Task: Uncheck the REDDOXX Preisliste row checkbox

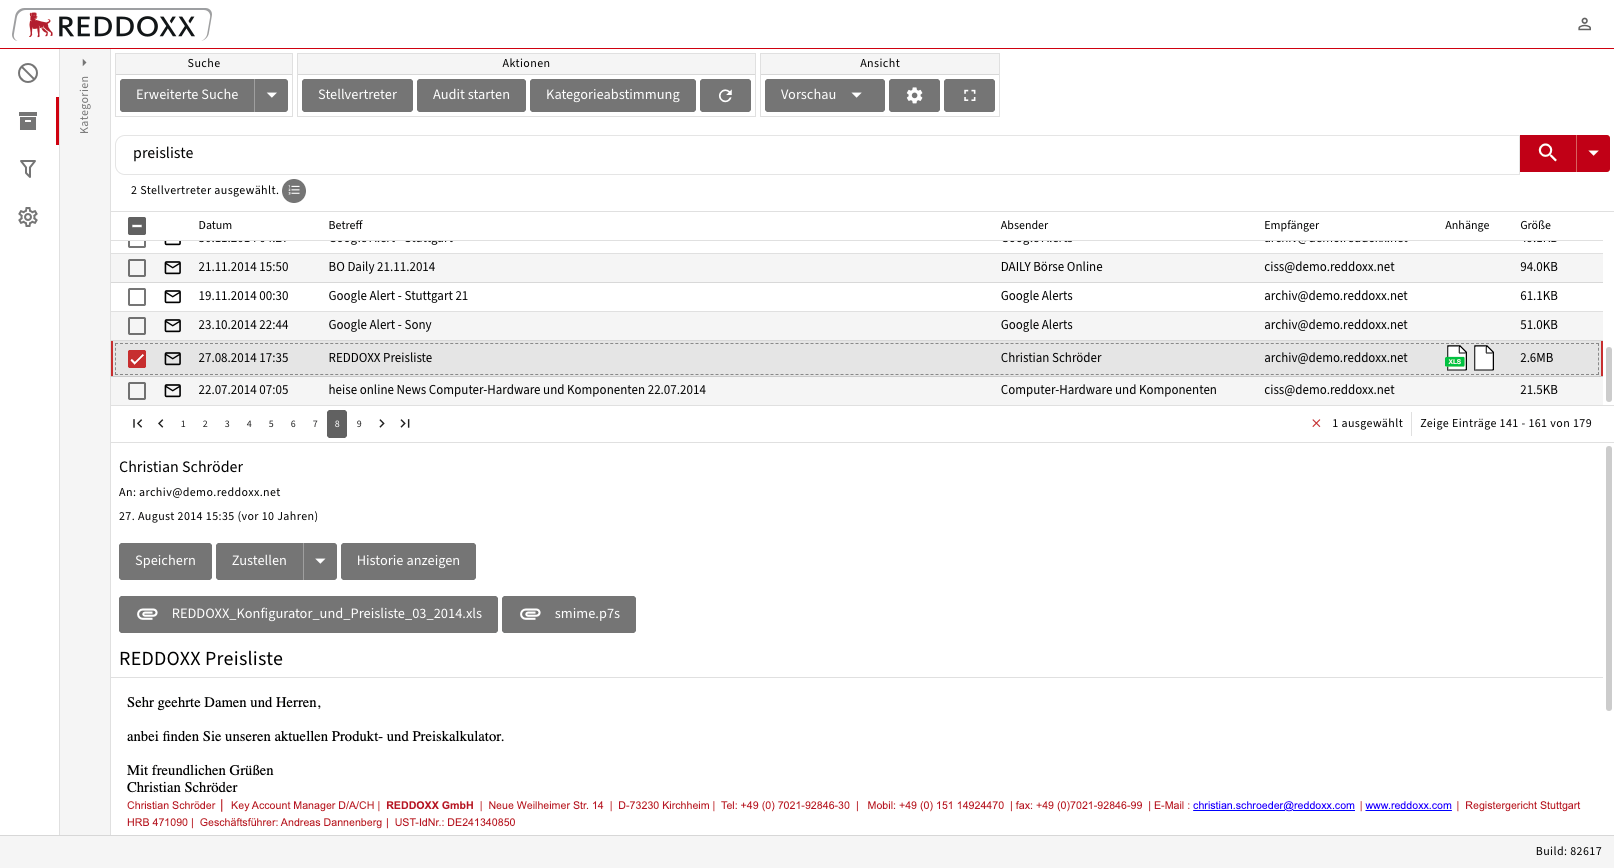Action: [137, 359]
